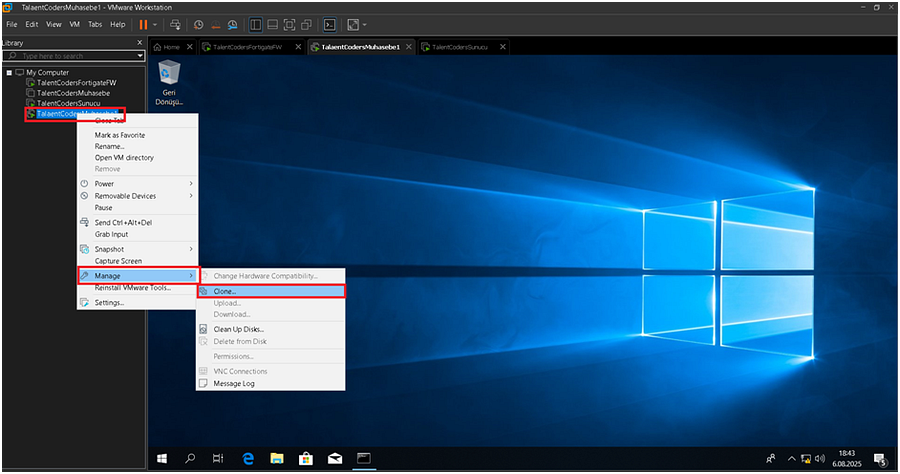Open Task View in guest taskbar

pos(218,459)
